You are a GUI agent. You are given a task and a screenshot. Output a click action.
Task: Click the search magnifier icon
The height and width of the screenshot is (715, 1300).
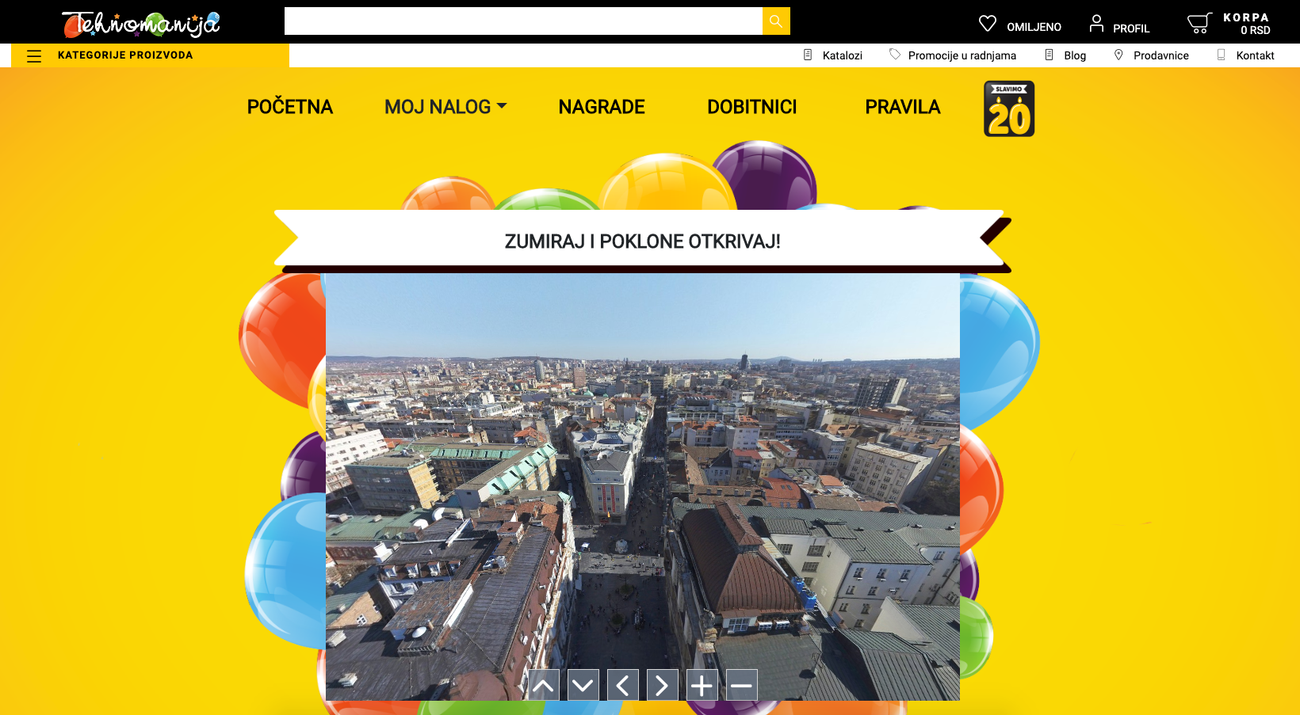click(776, 20)
